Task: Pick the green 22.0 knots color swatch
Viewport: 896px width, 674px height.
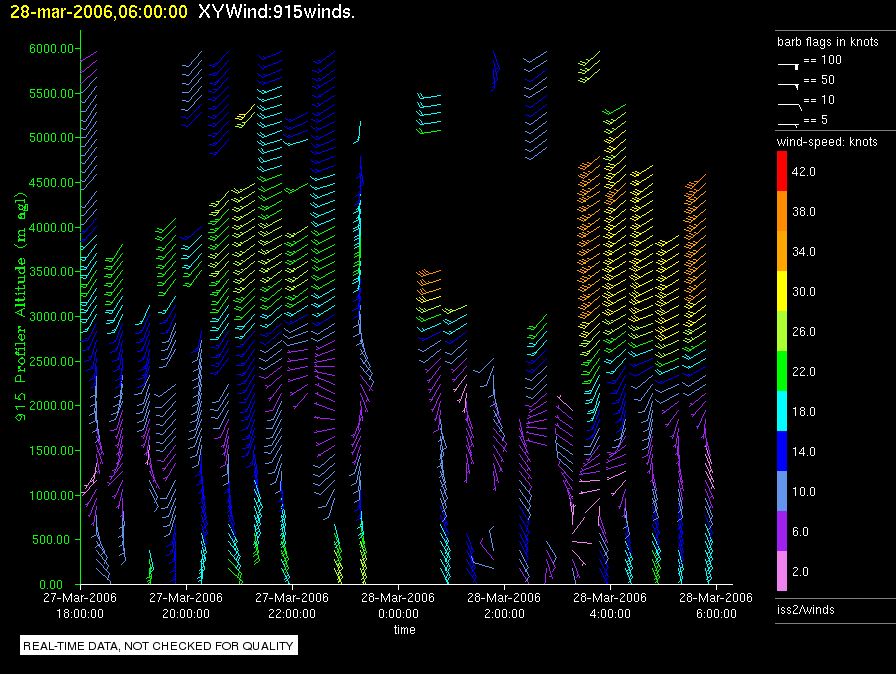Action: pos(782,372)
